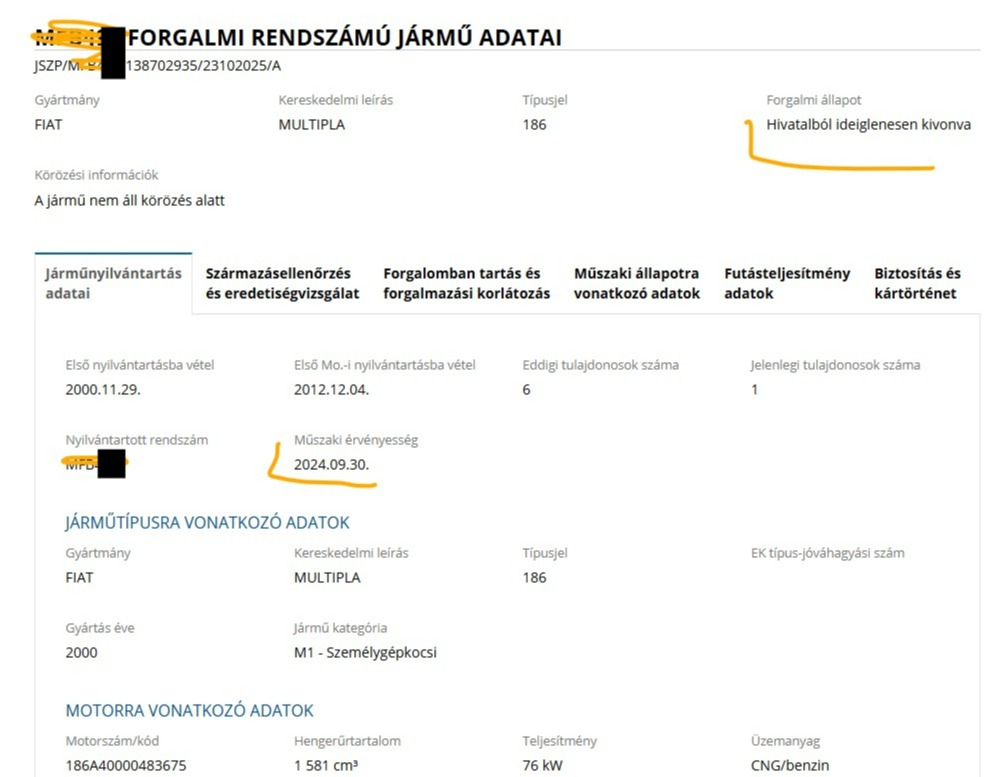1001x777 pixels.
Task: Click the Hivatalból ideiglenesen kivonva status text
Action: point(868,125)
